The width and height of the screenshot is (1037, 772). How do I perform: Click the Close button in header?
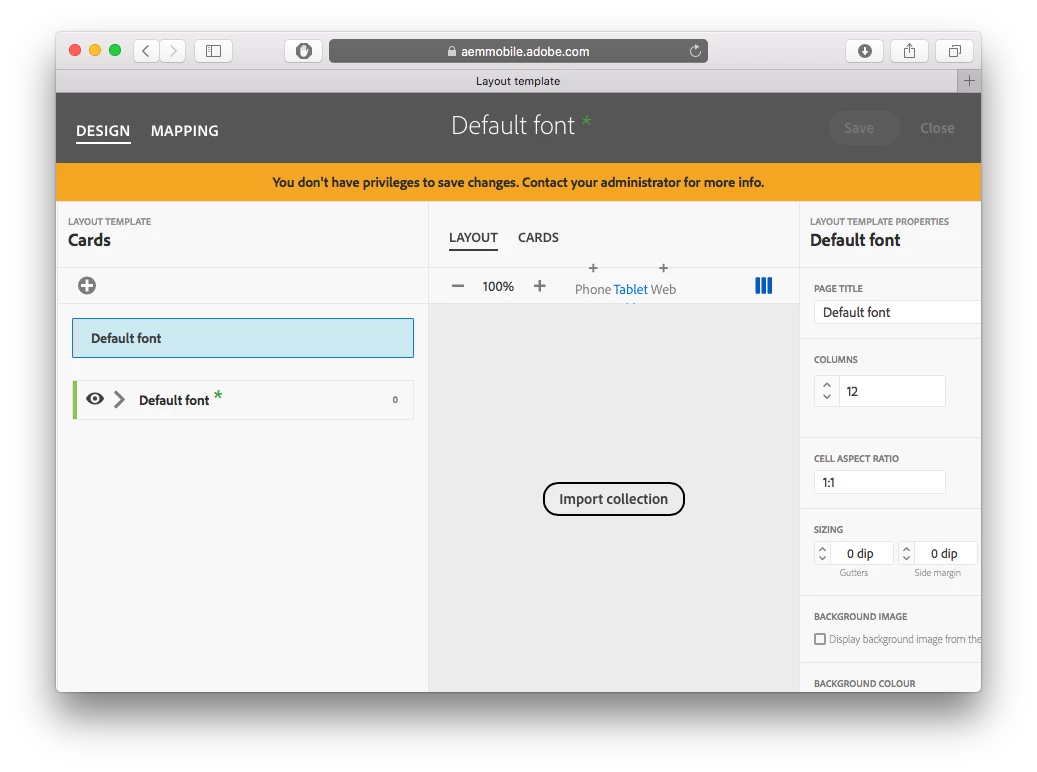click(937, 128)
